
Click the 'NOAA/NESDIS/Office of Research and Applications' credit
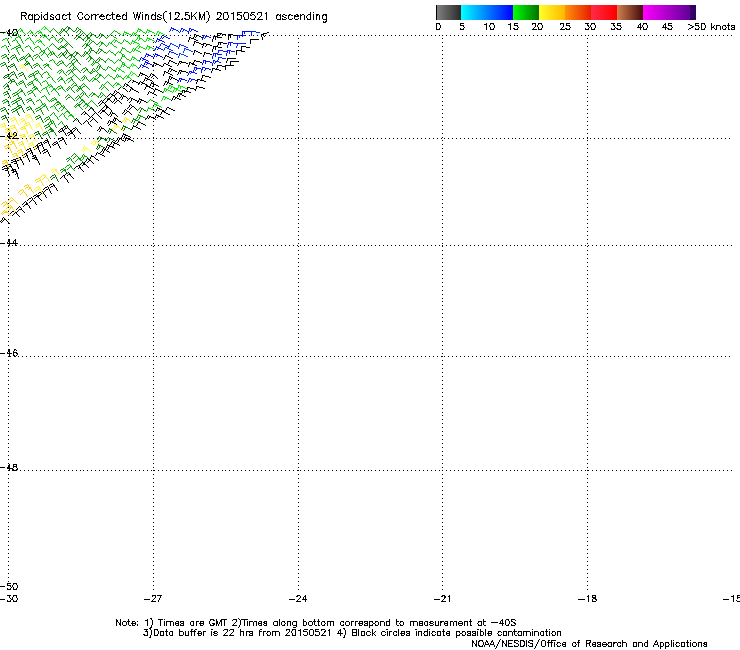click(589, 644)
